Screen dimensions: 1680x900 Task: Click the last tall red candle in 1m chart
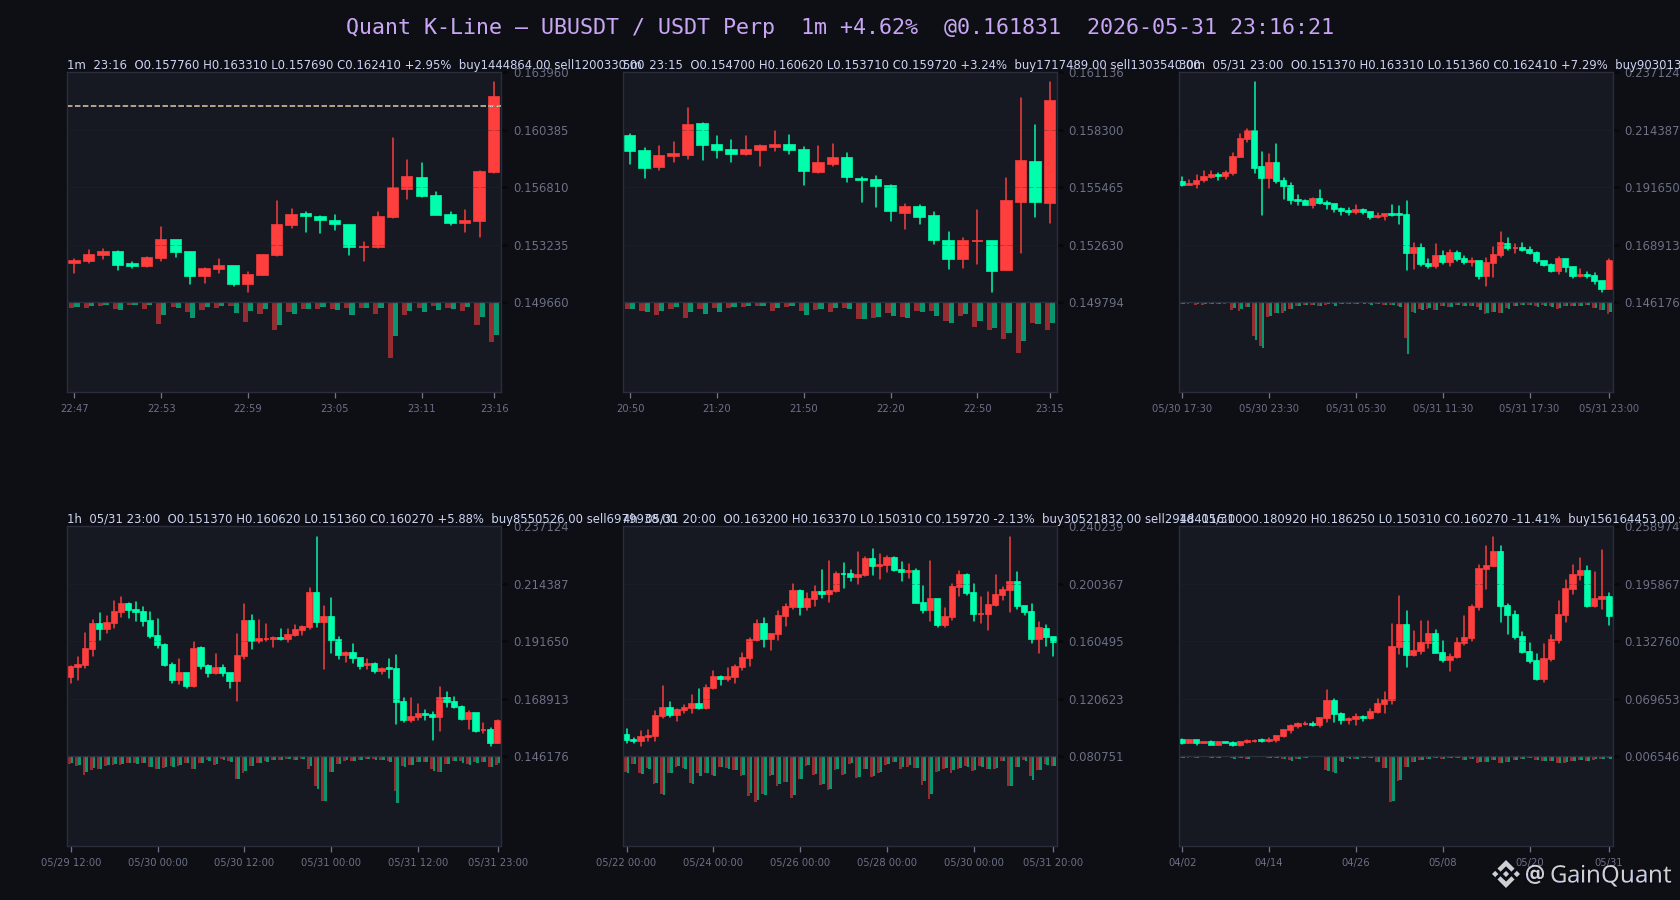pos(494,134)
